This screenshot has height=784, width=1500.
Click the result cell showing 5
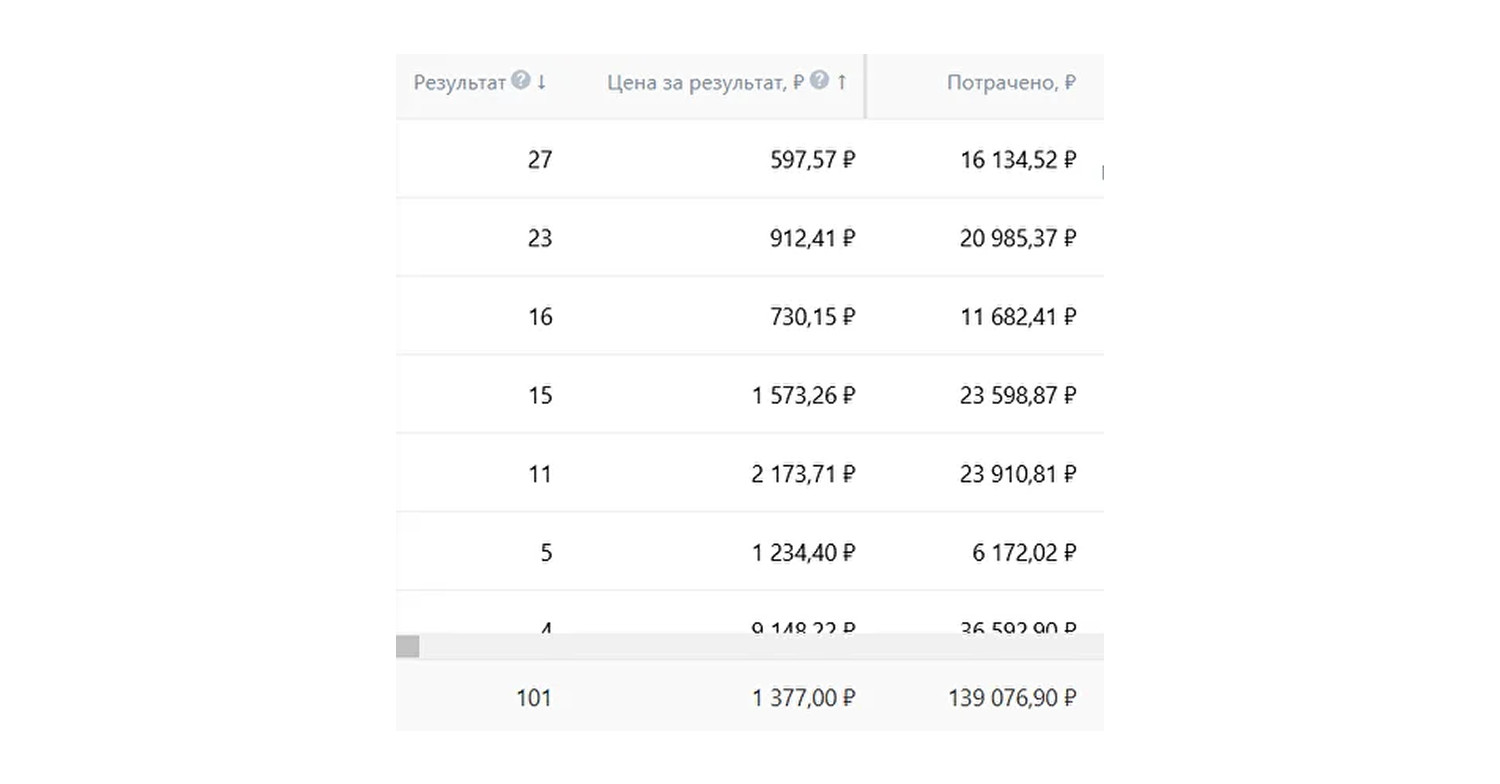[x=545, y=552]
